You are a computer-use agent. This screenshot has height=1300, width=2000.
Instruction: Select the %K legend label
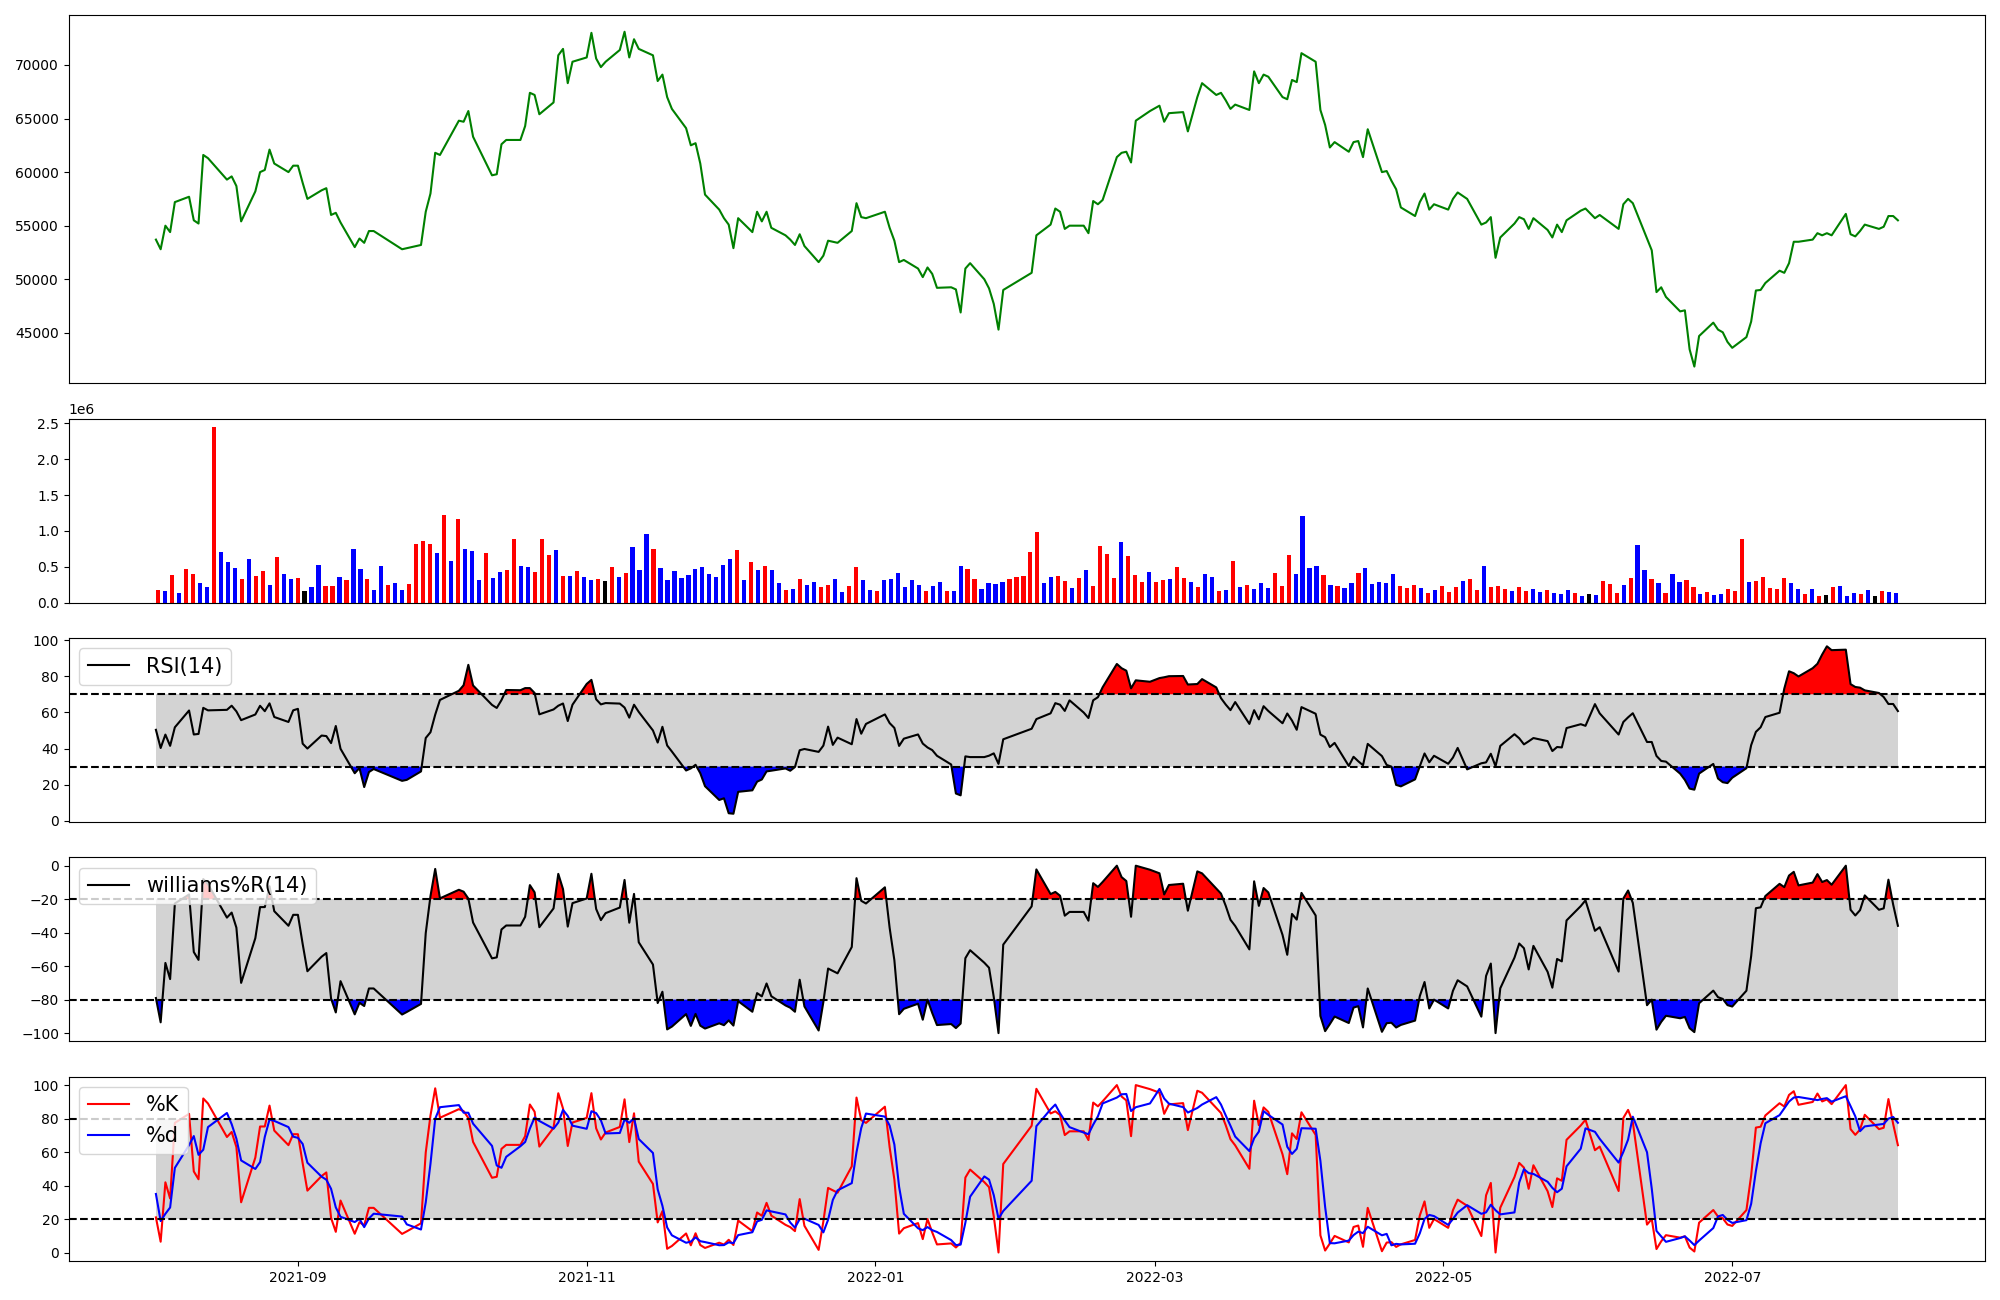[x=162, y=1104]
